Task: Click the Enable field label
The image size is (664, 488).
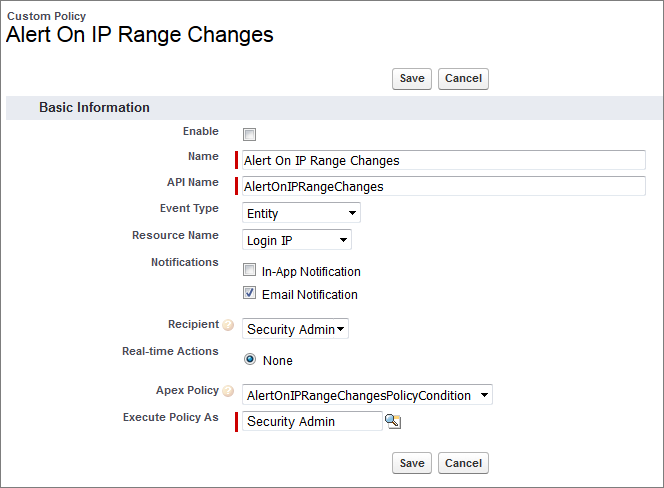Action: (x=201, y=131)
